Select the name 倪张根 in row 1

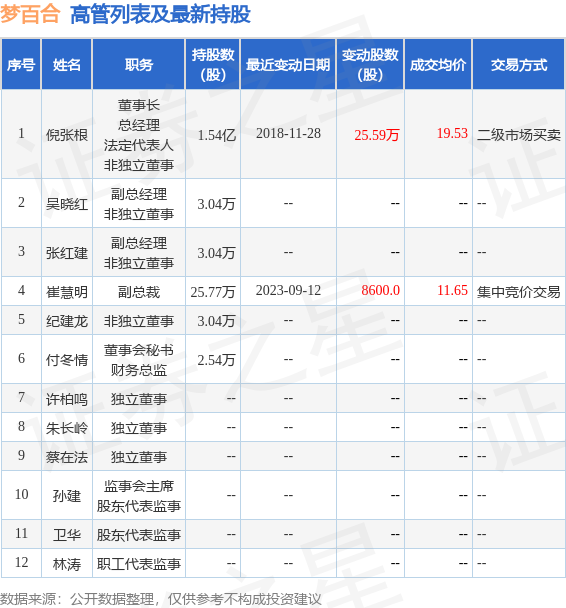67,135
